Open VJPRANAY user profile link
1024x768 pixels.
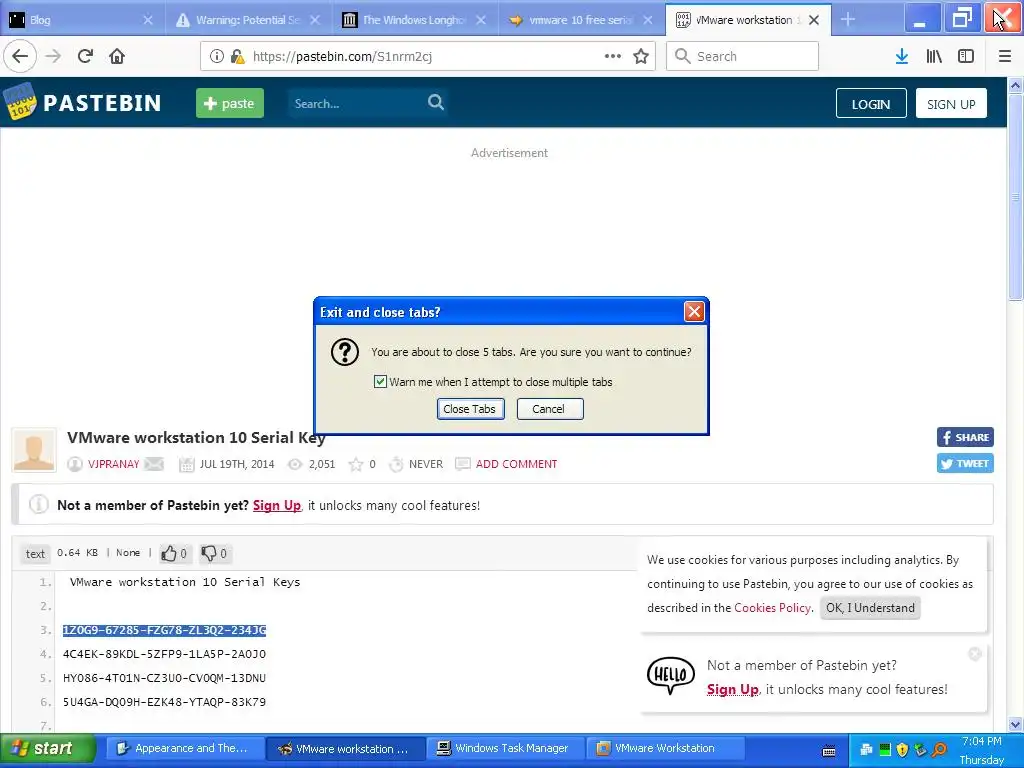[x=113, y=464]
